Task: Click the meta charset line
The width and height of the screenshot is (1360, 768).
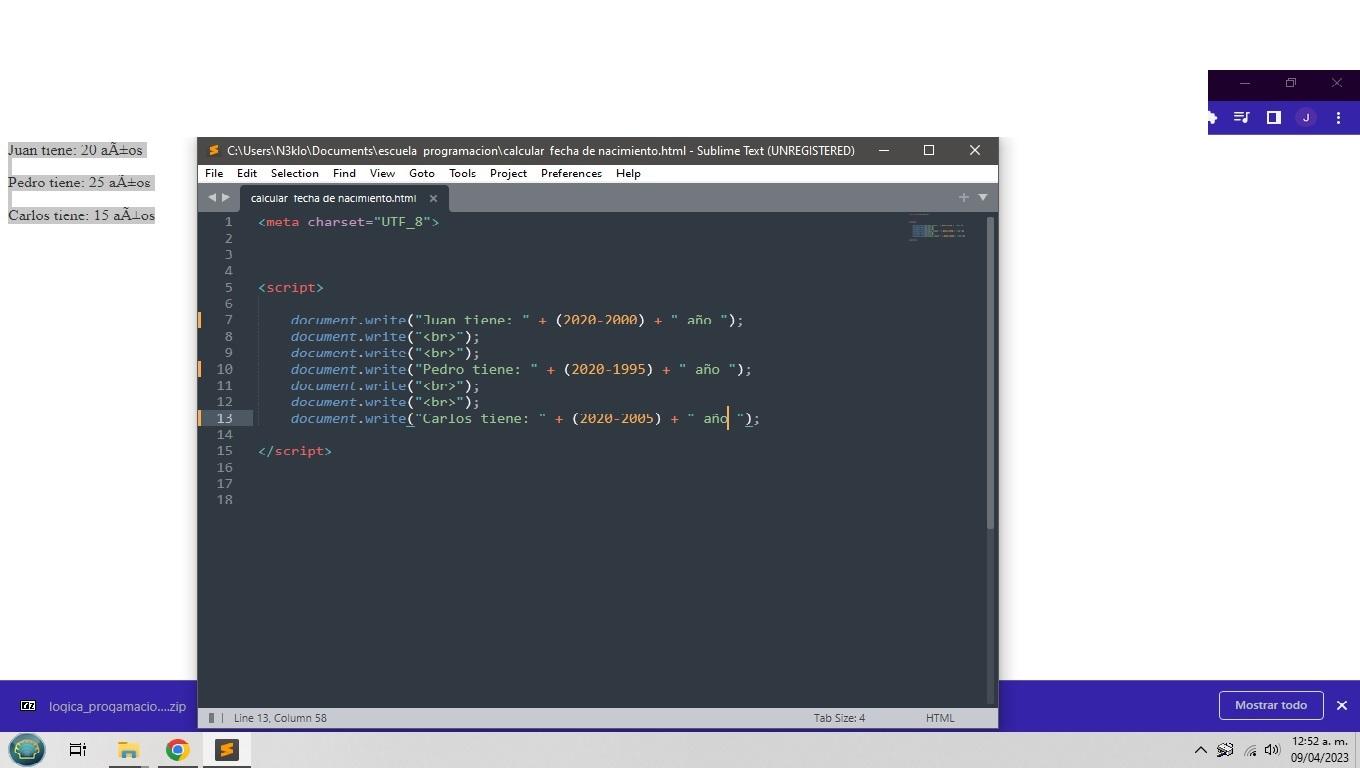Action: pos(349,222)
